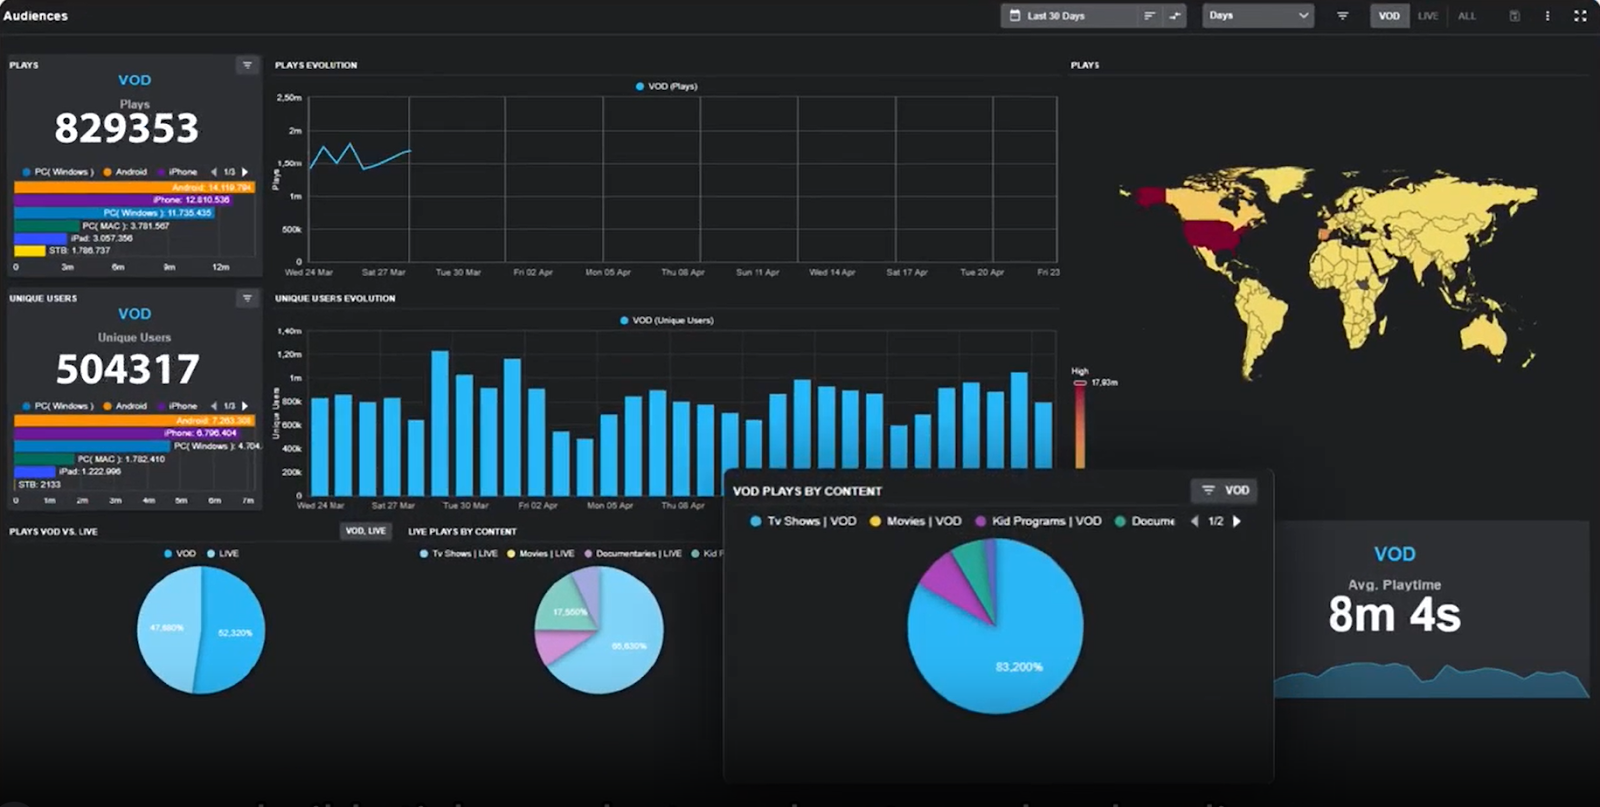Previous legend page in VOD Plays by Content

tap(1194, 521)
